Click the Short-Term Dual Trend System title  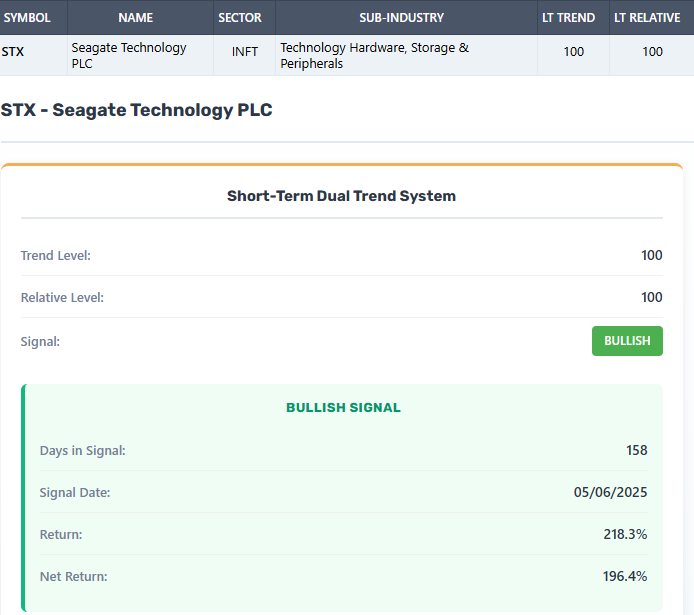pyautogui.click(x=341, y=196)
